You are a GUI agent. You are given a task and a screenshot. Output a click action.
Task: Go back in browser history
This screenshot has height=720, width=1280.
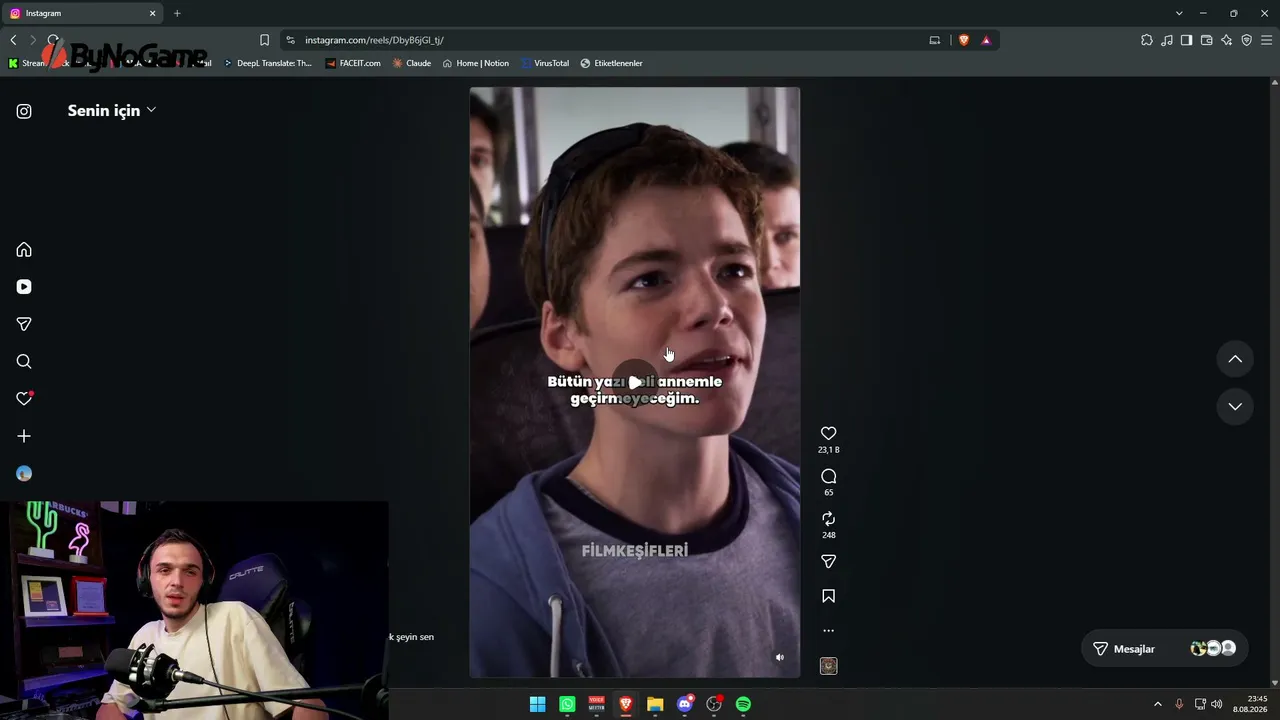pyautogui.click(x=13, y=40)
